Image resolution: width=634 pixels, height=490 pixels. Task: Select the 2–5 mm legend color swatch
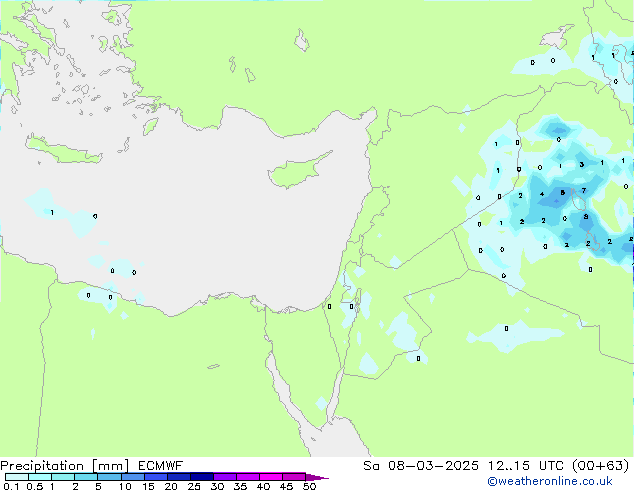pyautogui.click(x=86, y=477)
